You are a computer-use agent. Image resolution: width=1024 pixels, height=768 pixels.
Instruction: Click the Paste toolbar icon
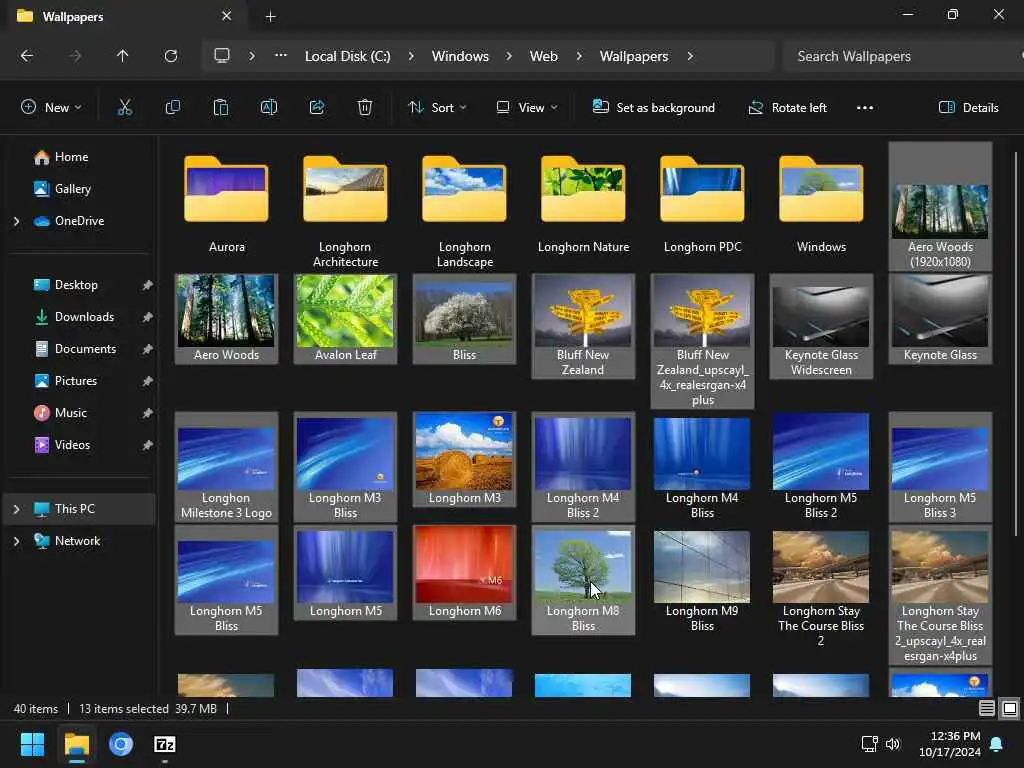(221, 108)
